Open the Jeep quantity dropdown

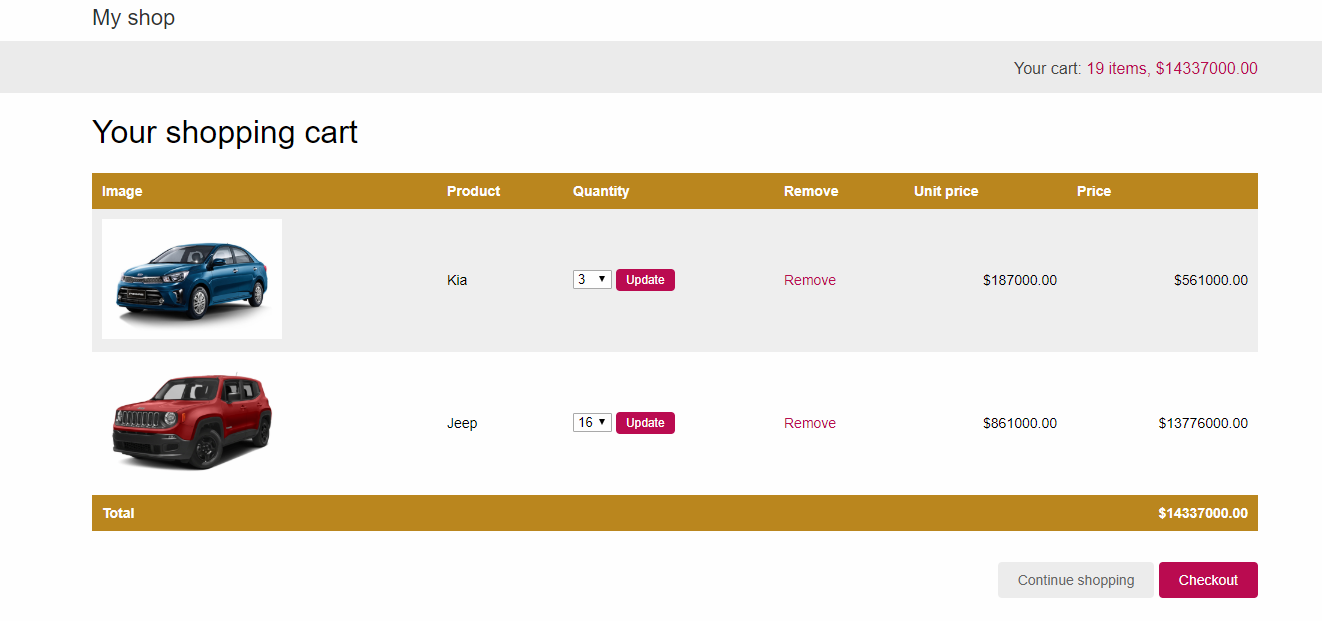click(592, 423)
